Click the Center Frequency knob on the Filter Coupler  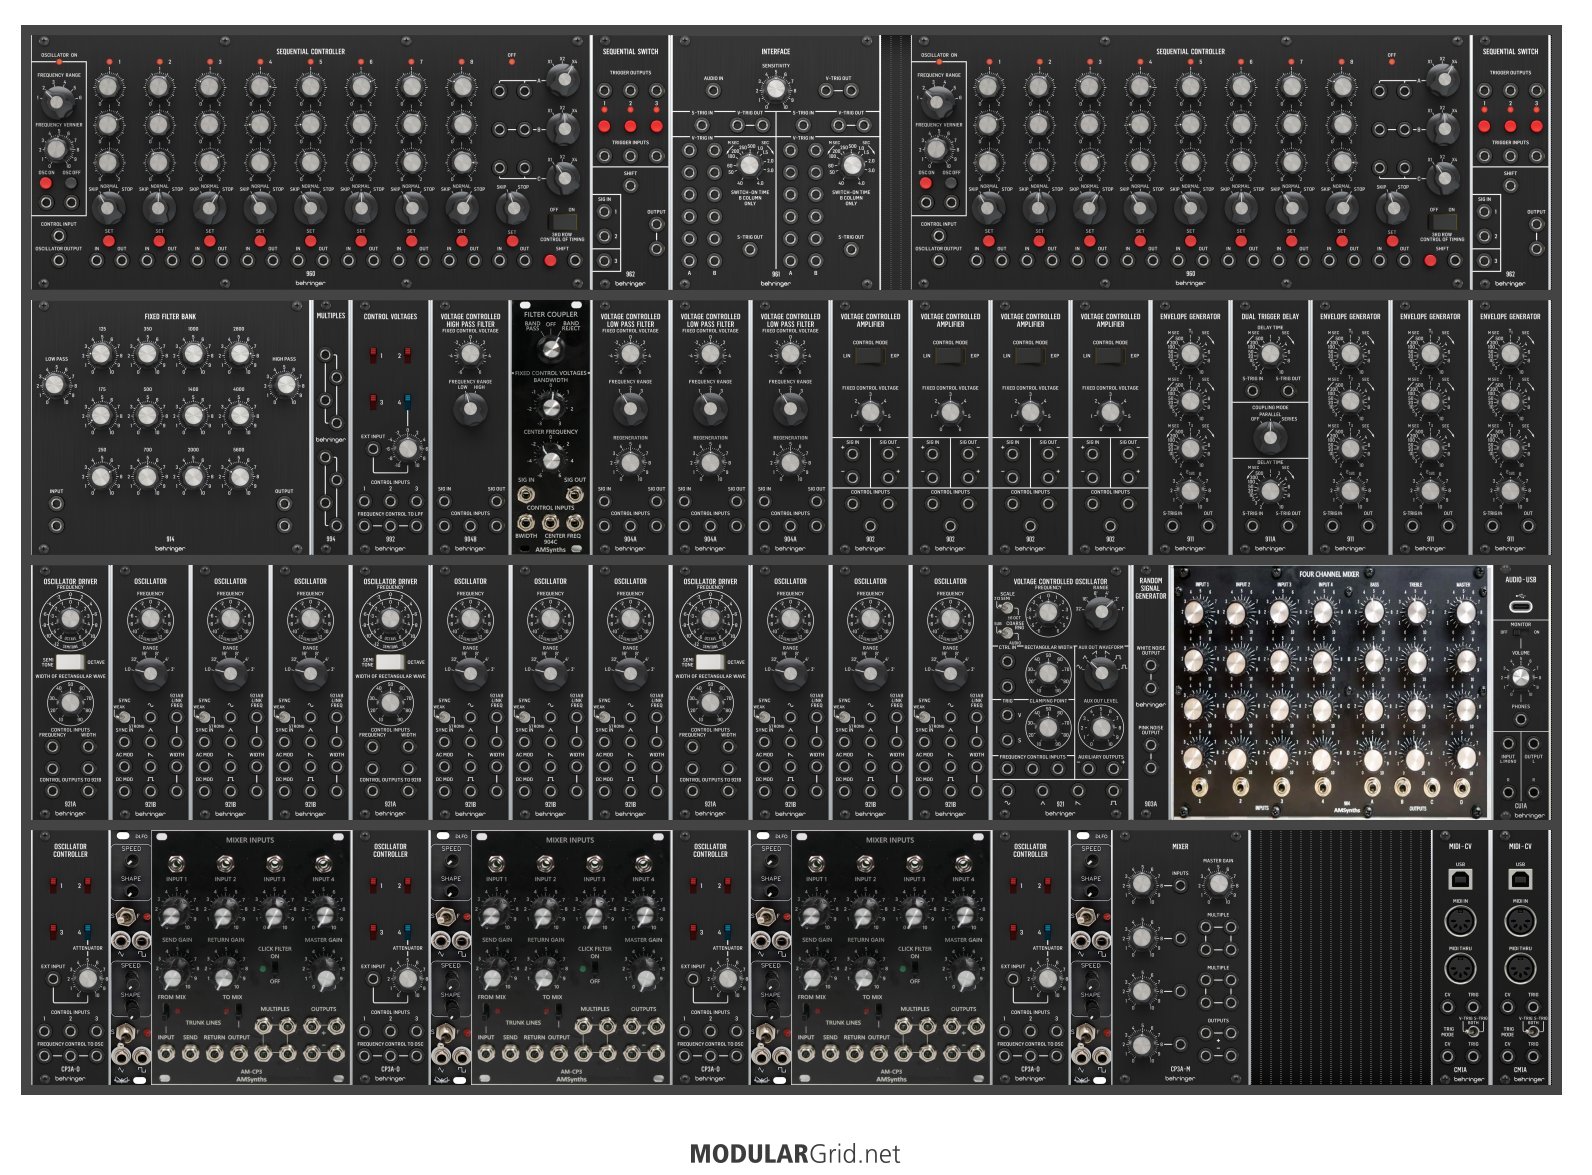(550, 458)
